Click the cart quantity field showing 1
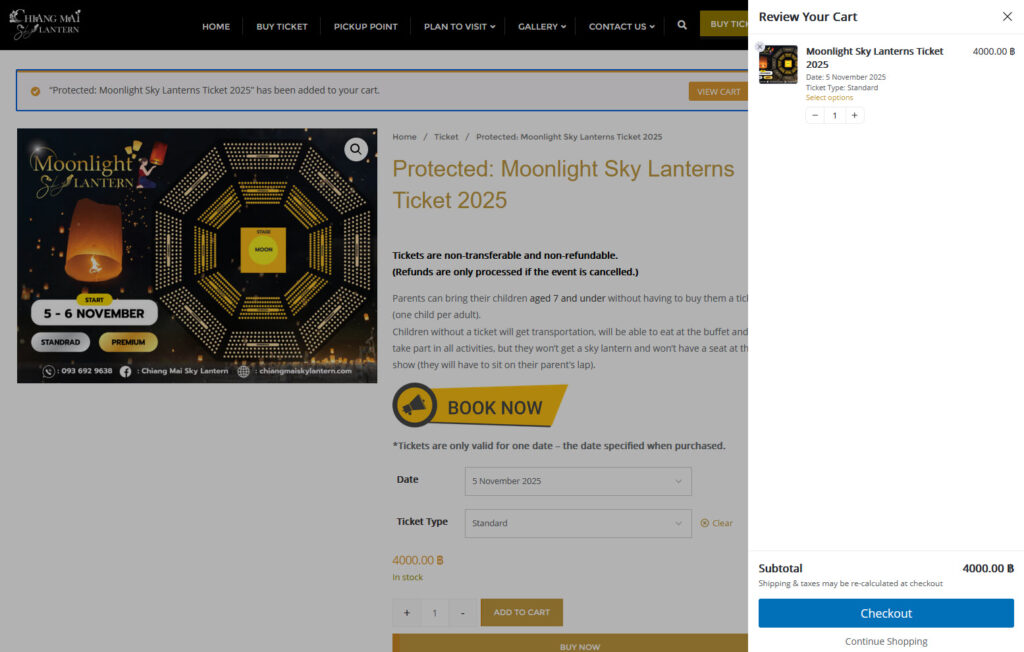 (x=835, y=116)
